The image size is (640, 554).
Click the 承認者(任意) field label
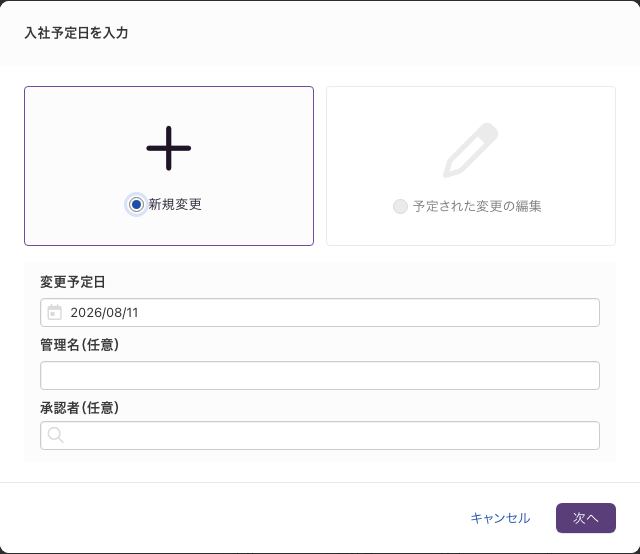click(x=80, y=407)
